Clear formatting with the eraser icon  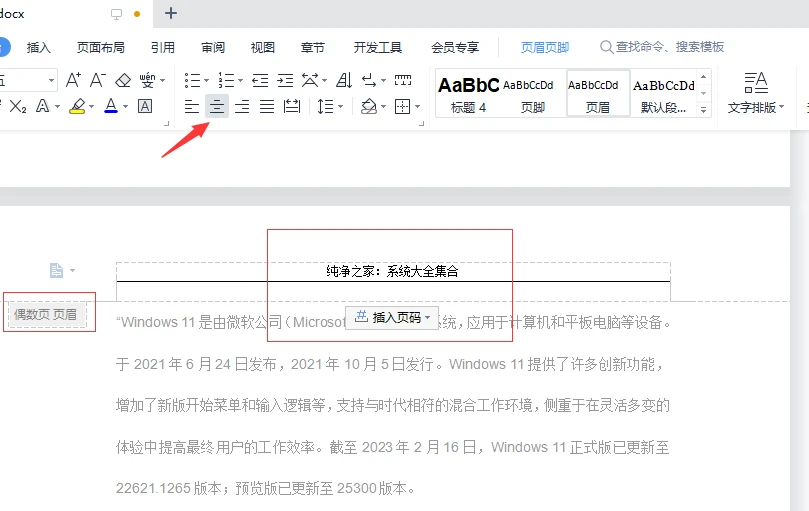tap(123, 81)
